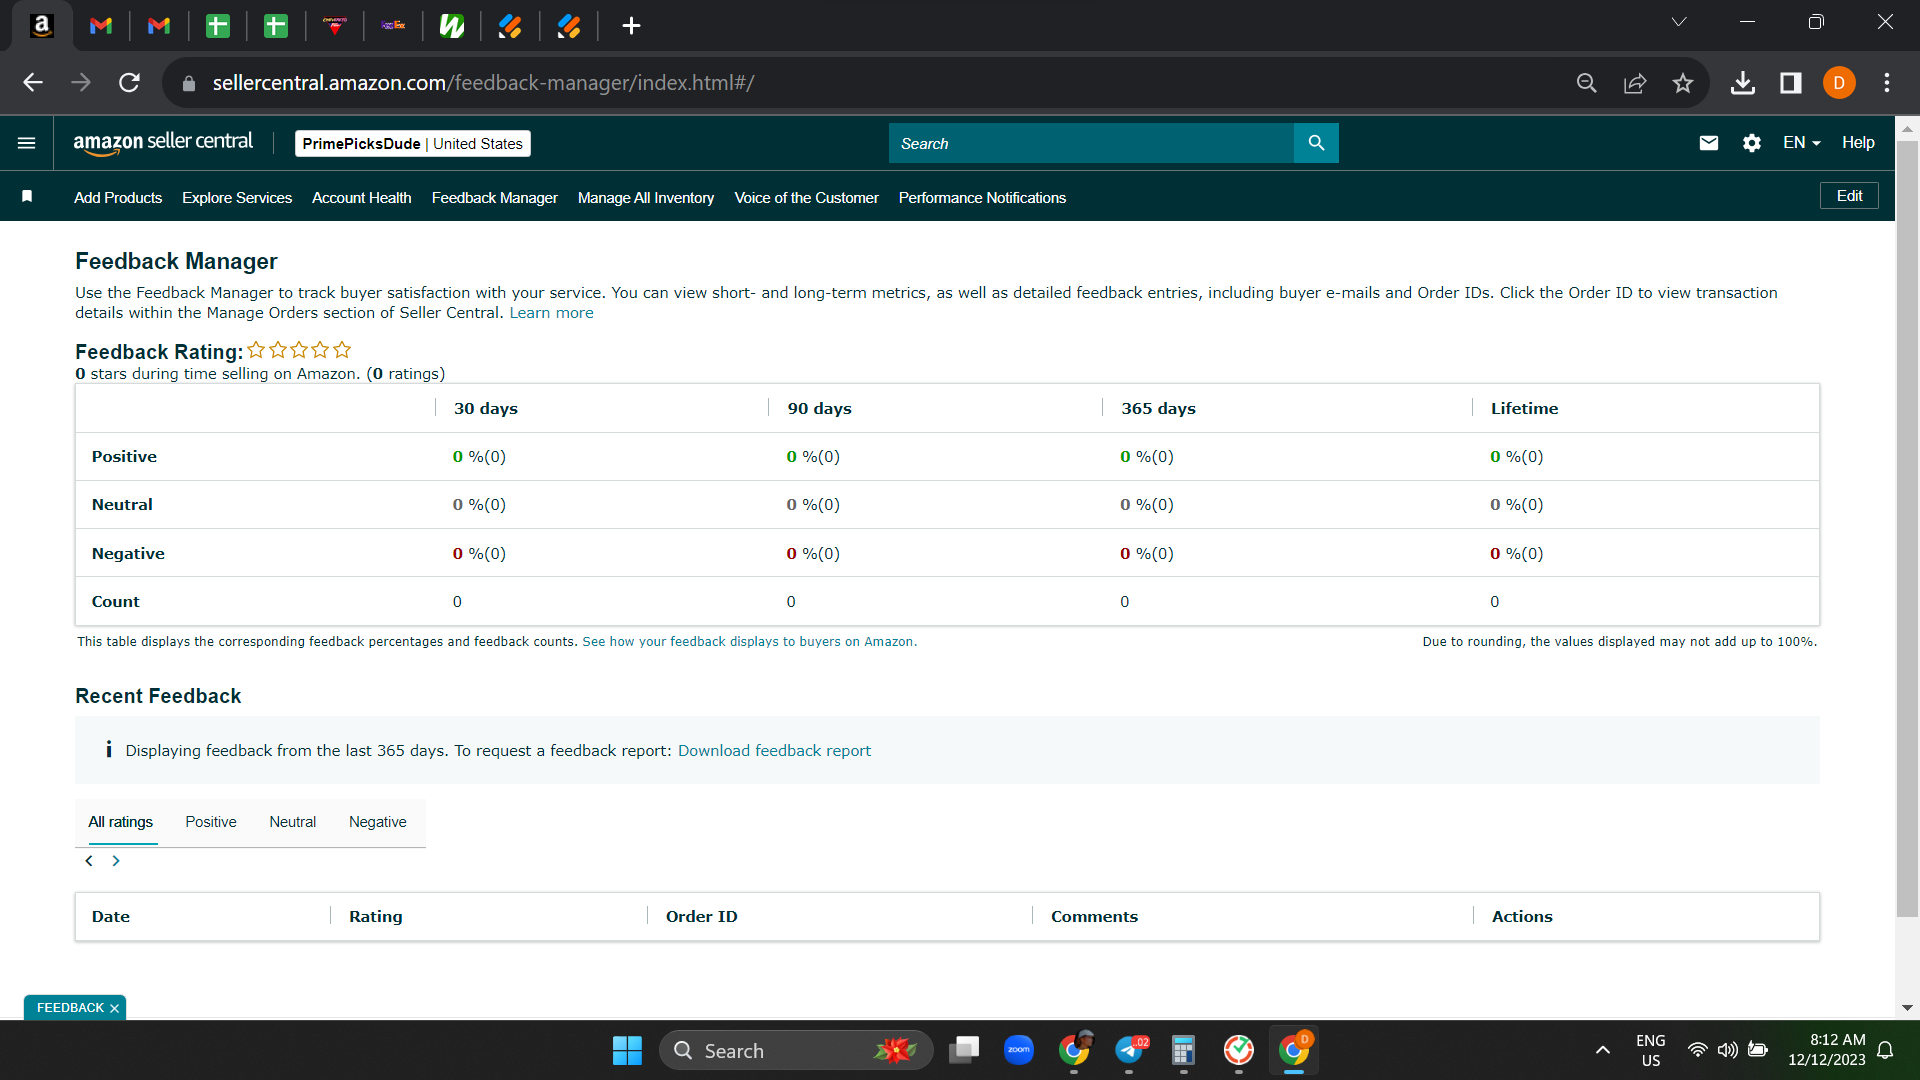Click the browser back arrow
The image size is (1920, 1080).
pyautogui.click(x=33, y=83)
